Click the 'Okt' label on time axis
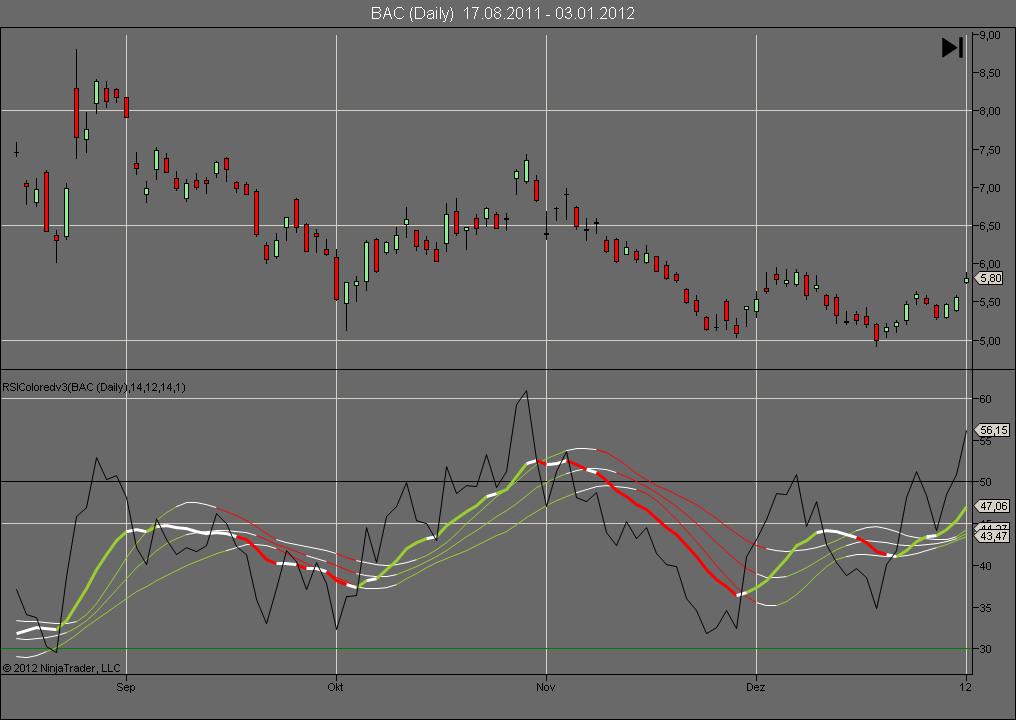1016x720 pixels. (336, 686)
